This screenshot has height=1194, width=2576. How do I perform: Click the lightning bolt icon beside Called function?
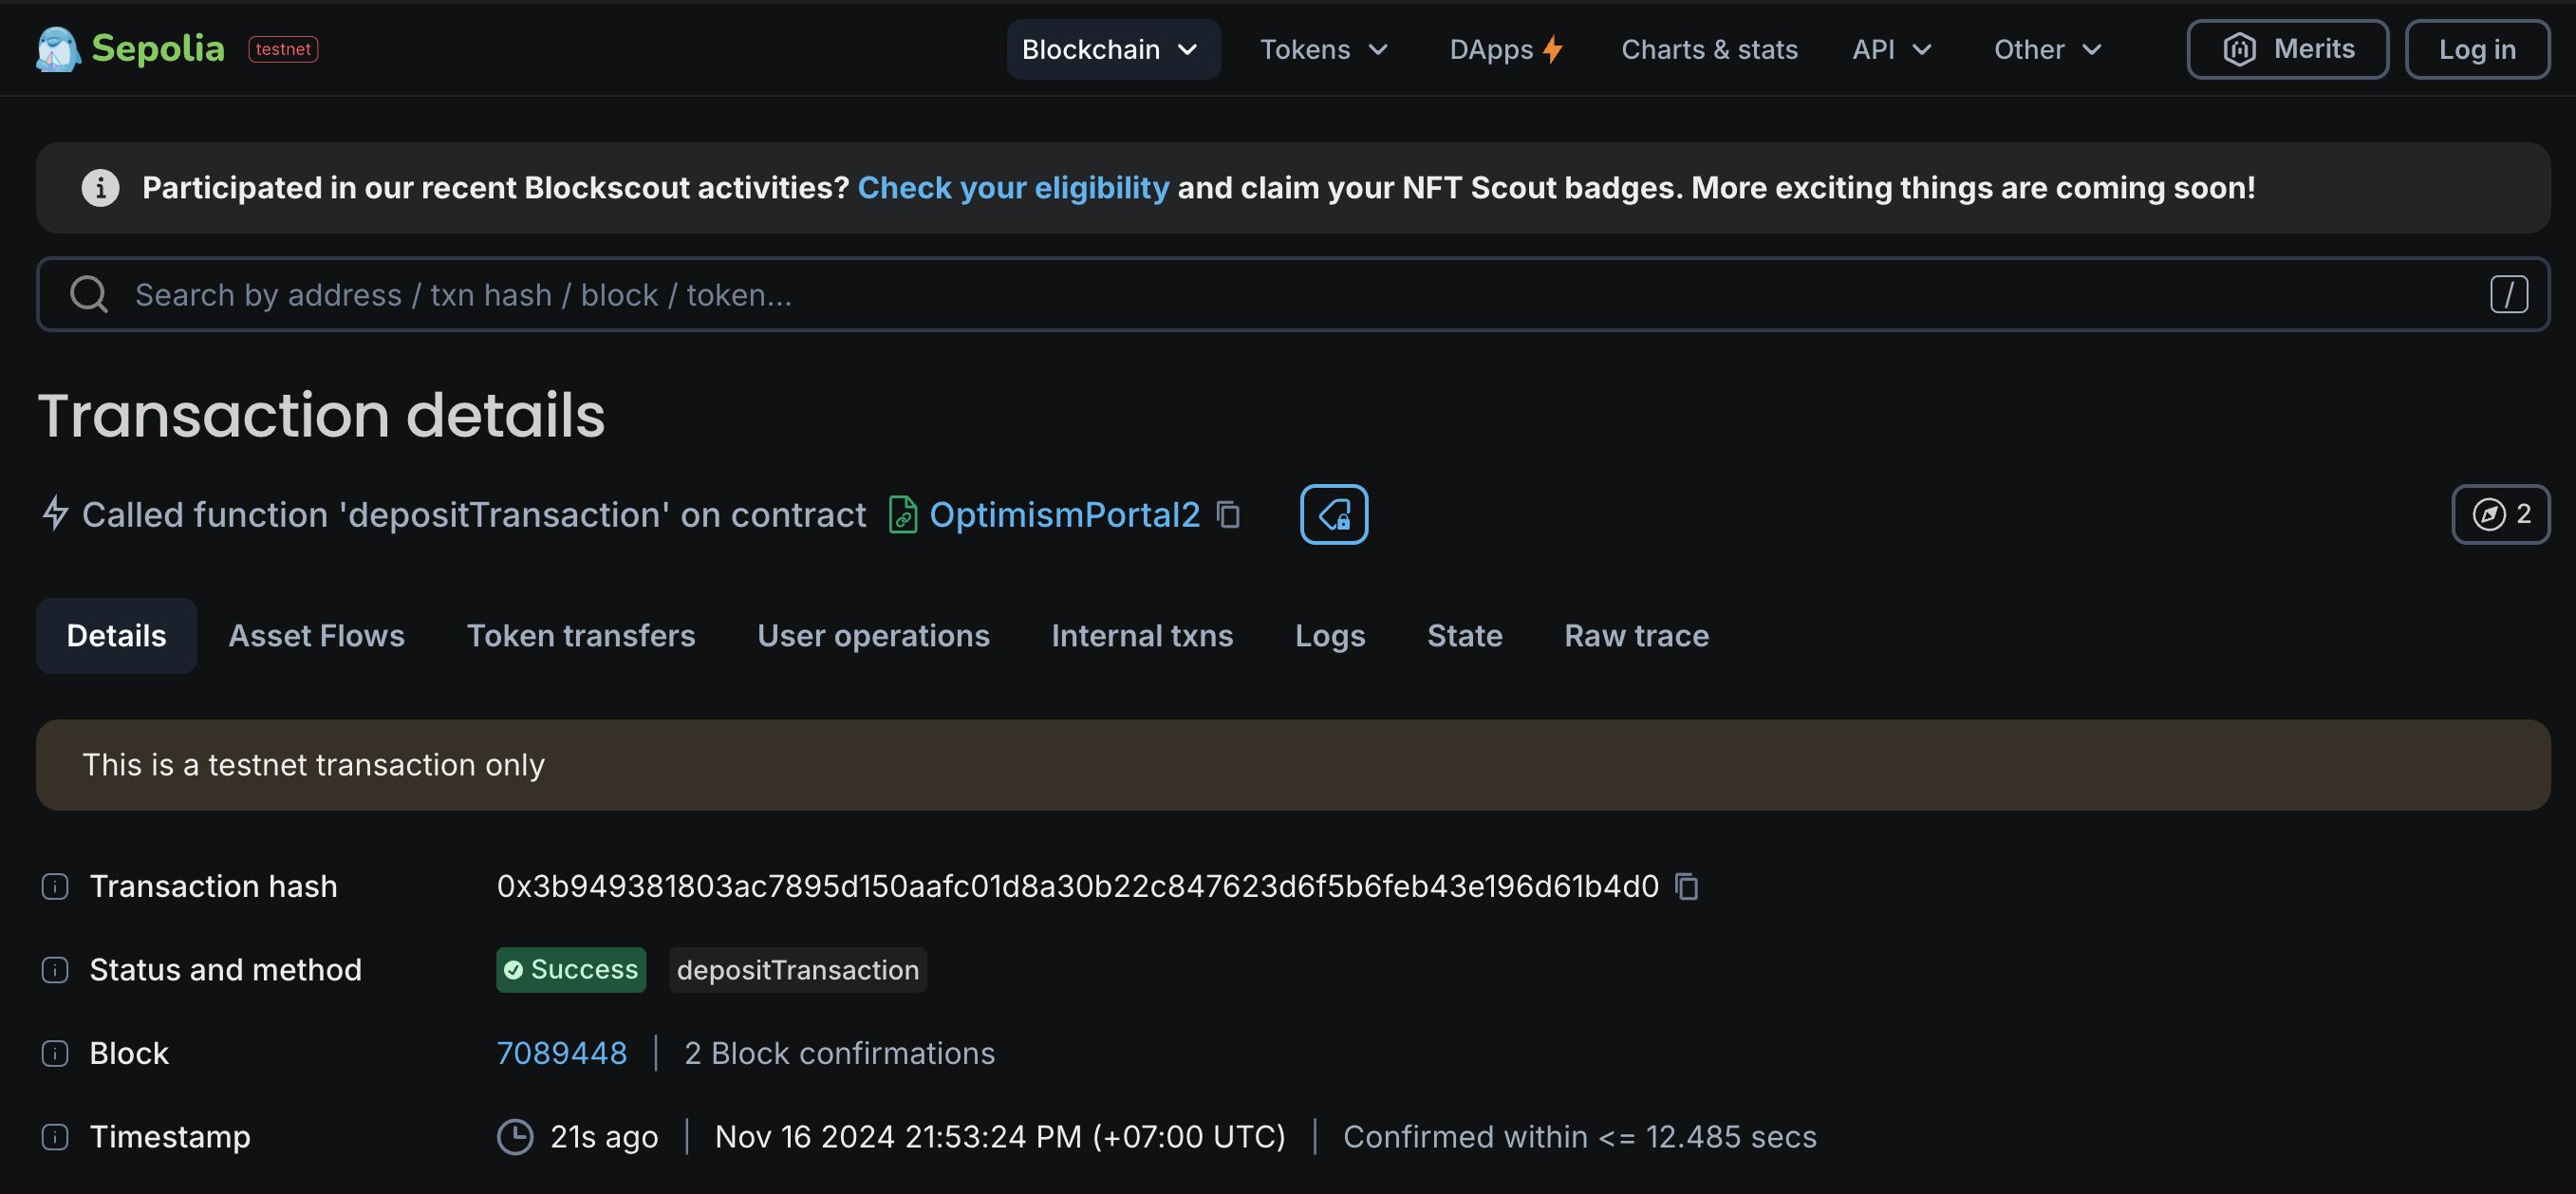pos(55,513)
